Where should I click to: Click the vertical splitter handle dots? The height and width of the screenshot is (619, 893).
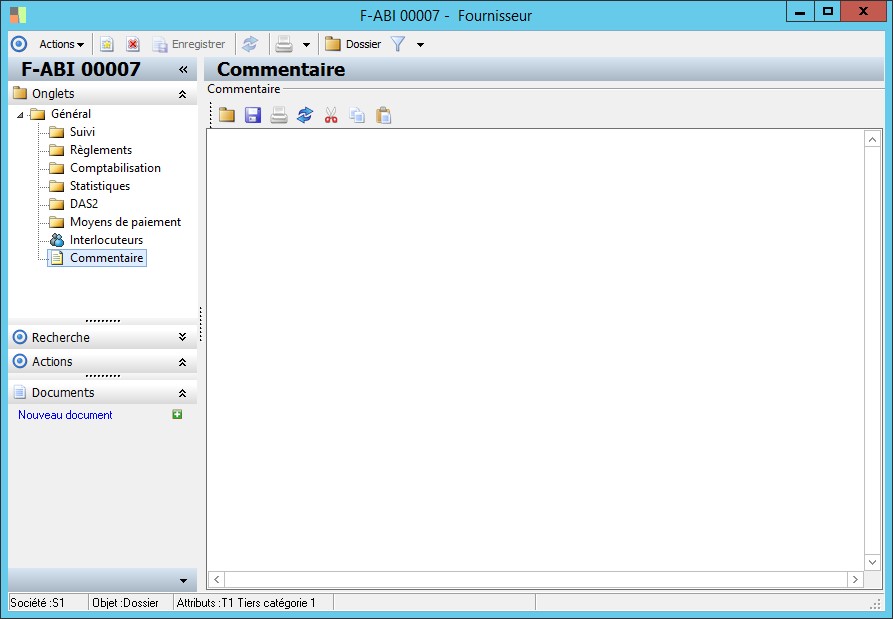[x=201, y=324]
